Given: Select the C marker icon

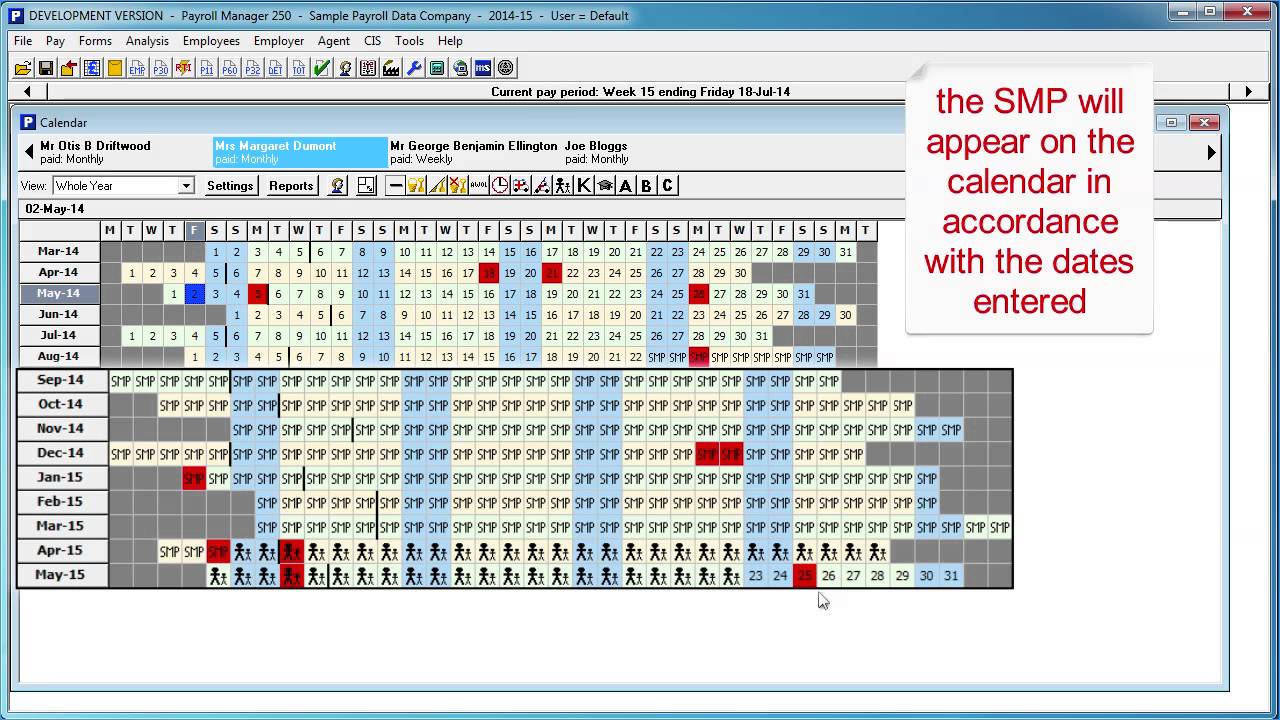Looking at the screenshot, I should tap(667, 185).
